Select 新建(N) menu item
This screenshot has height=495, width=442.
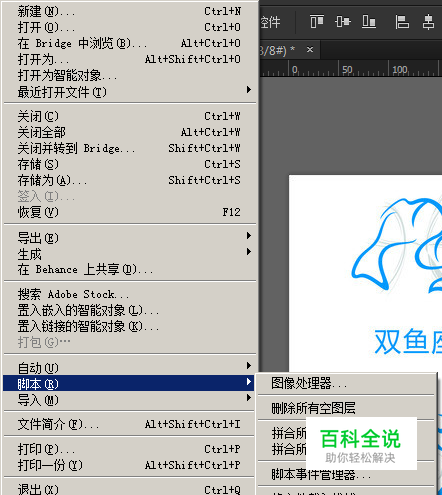click(129, 11)
